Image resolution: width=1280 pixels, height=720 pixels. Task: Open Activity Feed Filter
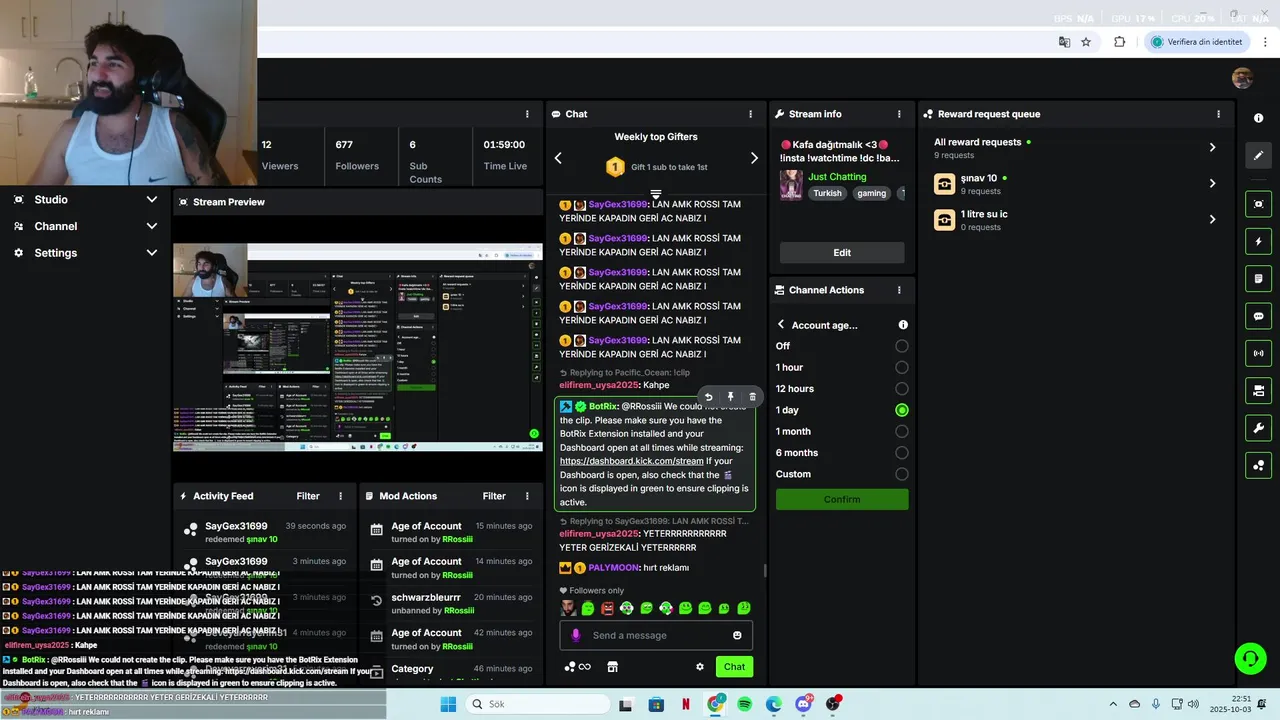pyautogui.click(x=308, y=496)
